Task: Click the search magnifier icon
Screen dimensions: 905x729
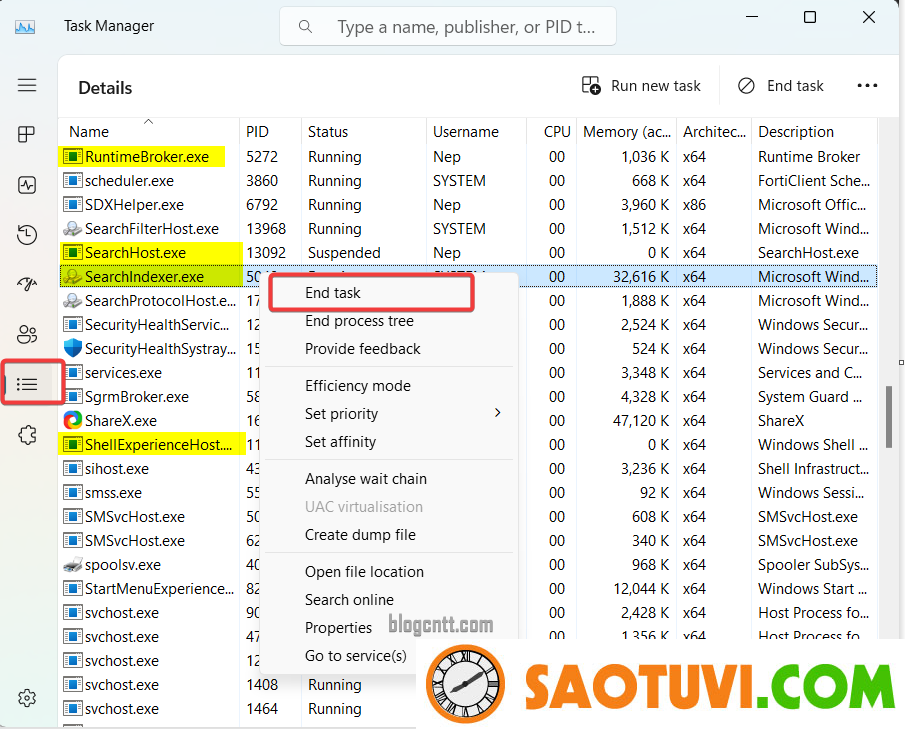Action: 305,27
